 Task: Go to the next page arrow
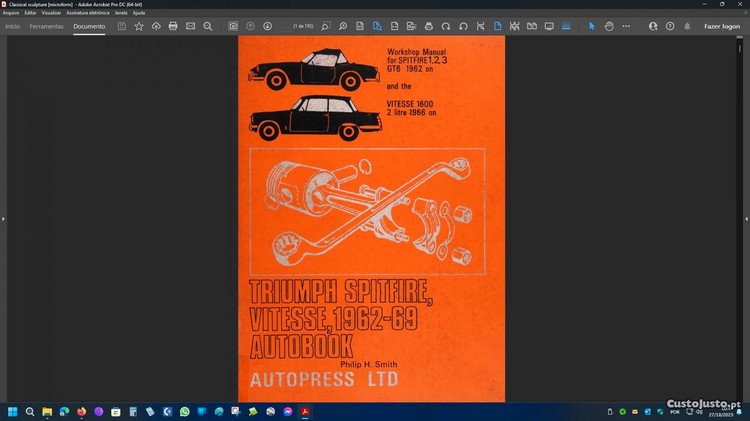tap(267, 26)
